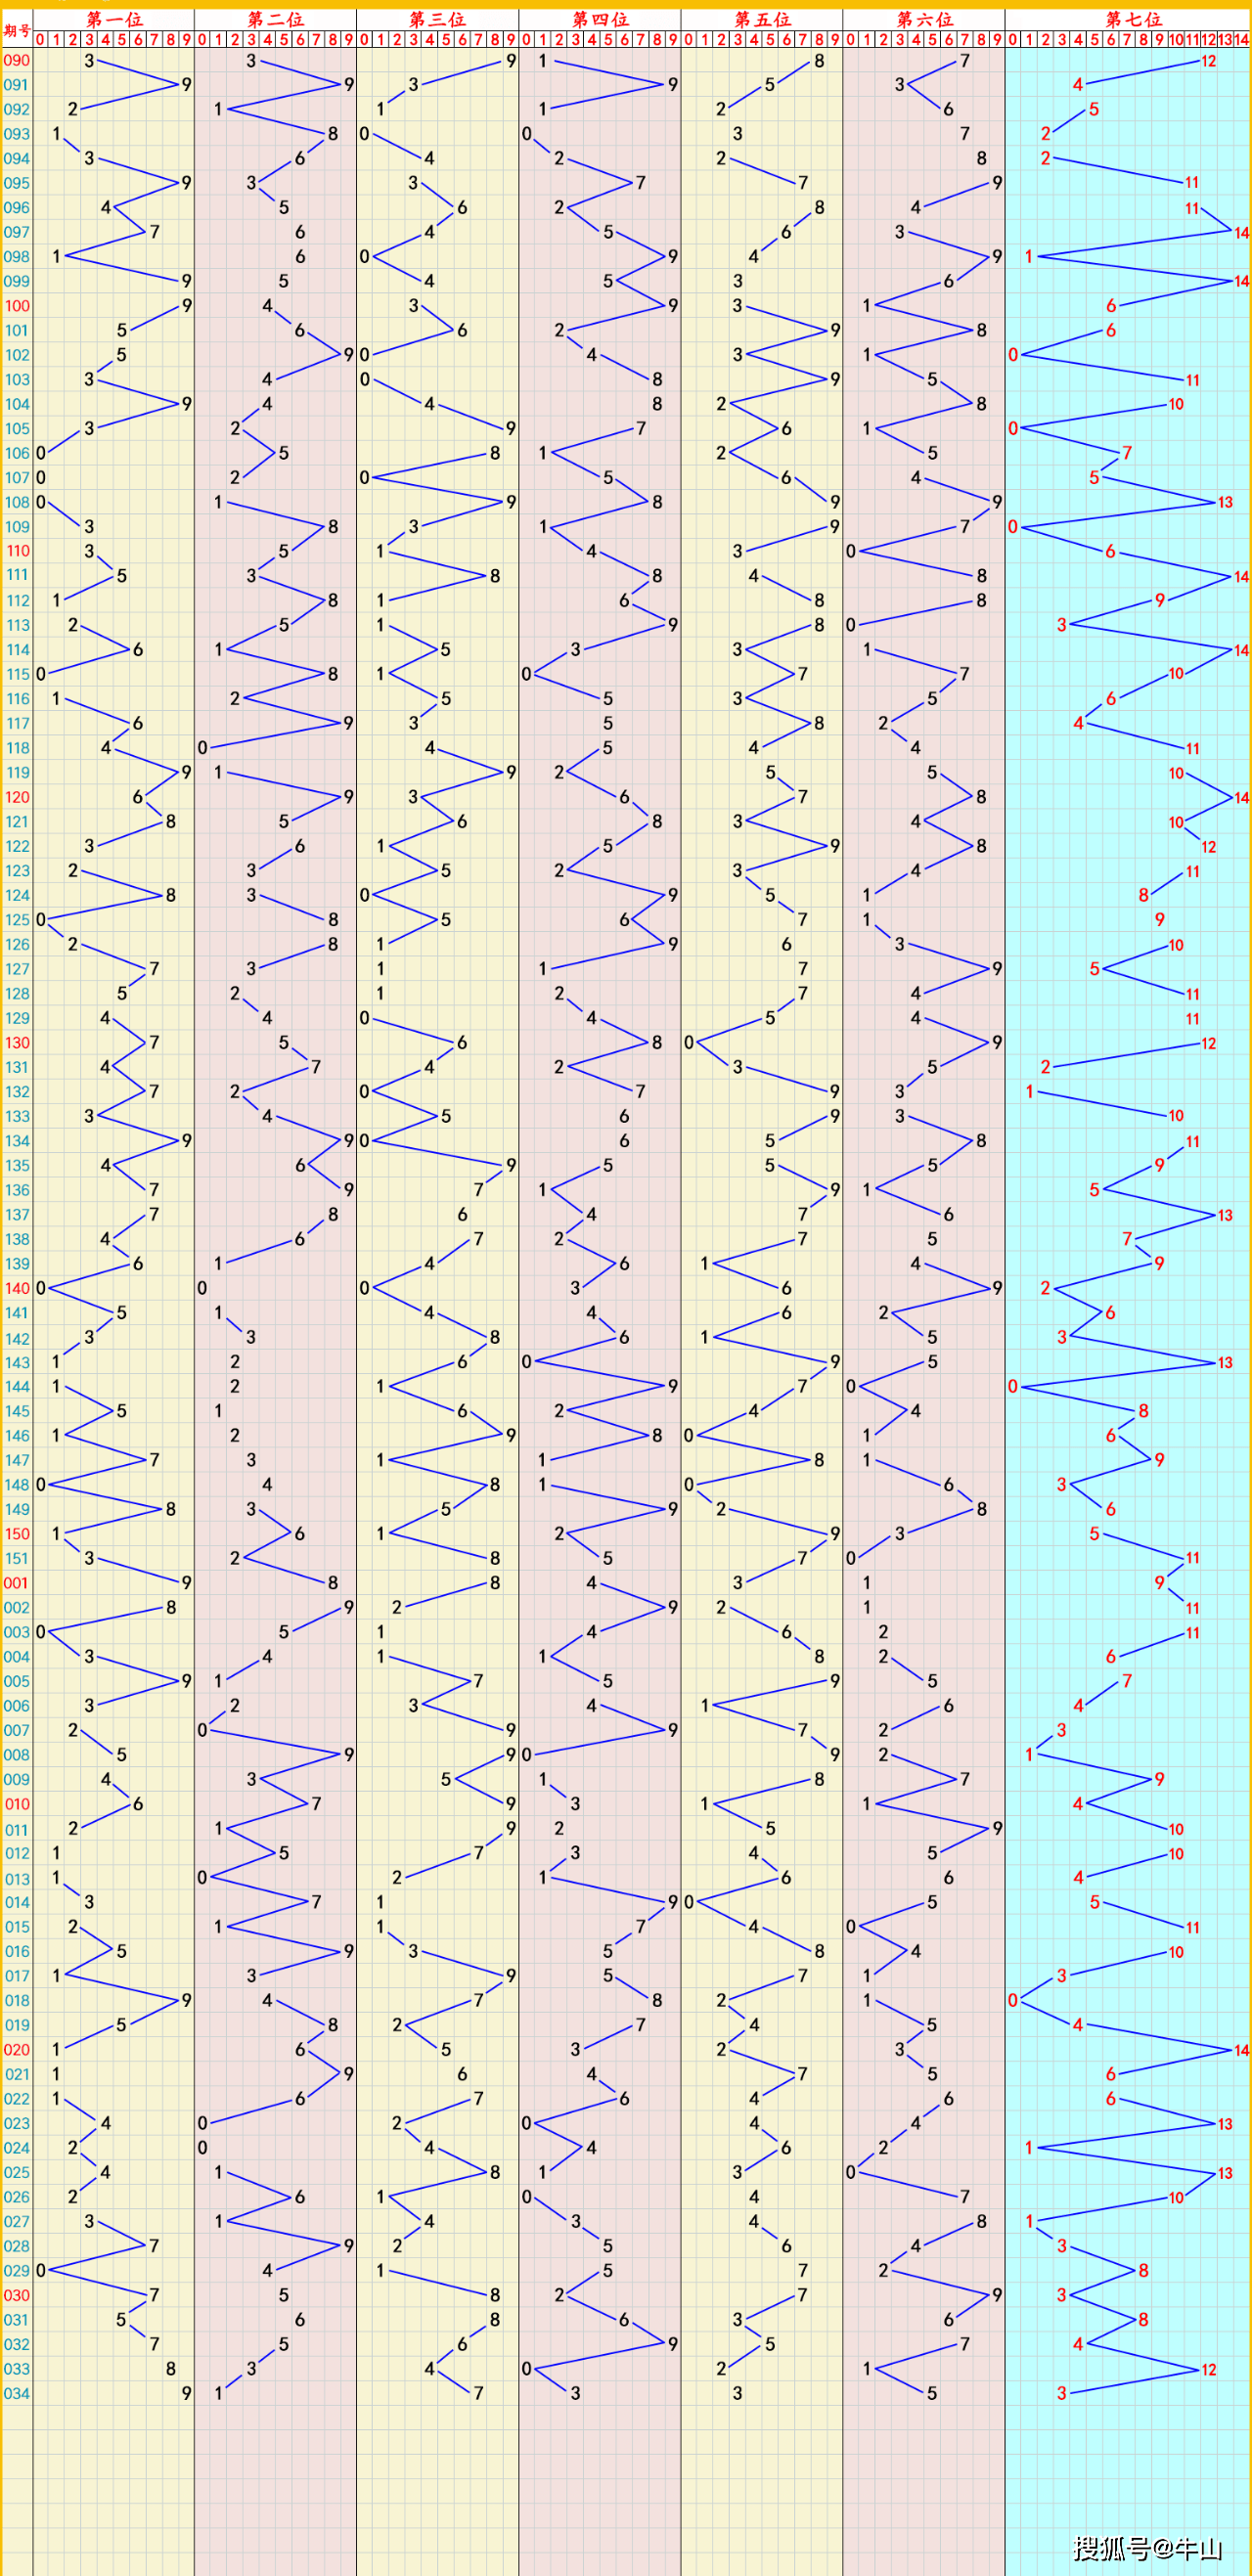Image resolution: width=1252 pixels, height=2576 pixels.
Task: Select period number 034 in the left column
Action: pos(17,2393)
